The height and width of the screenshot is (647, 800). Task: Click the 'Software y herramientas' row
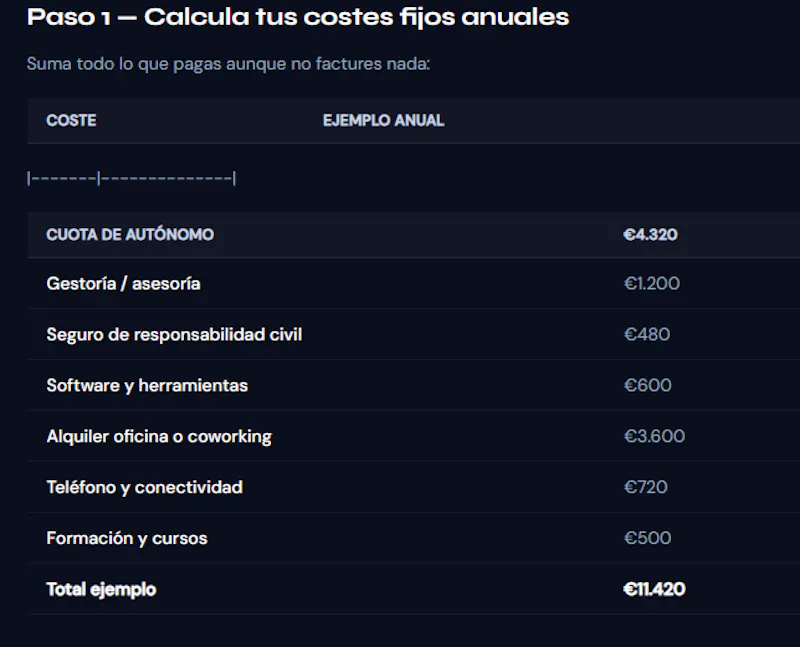(413, 385)
